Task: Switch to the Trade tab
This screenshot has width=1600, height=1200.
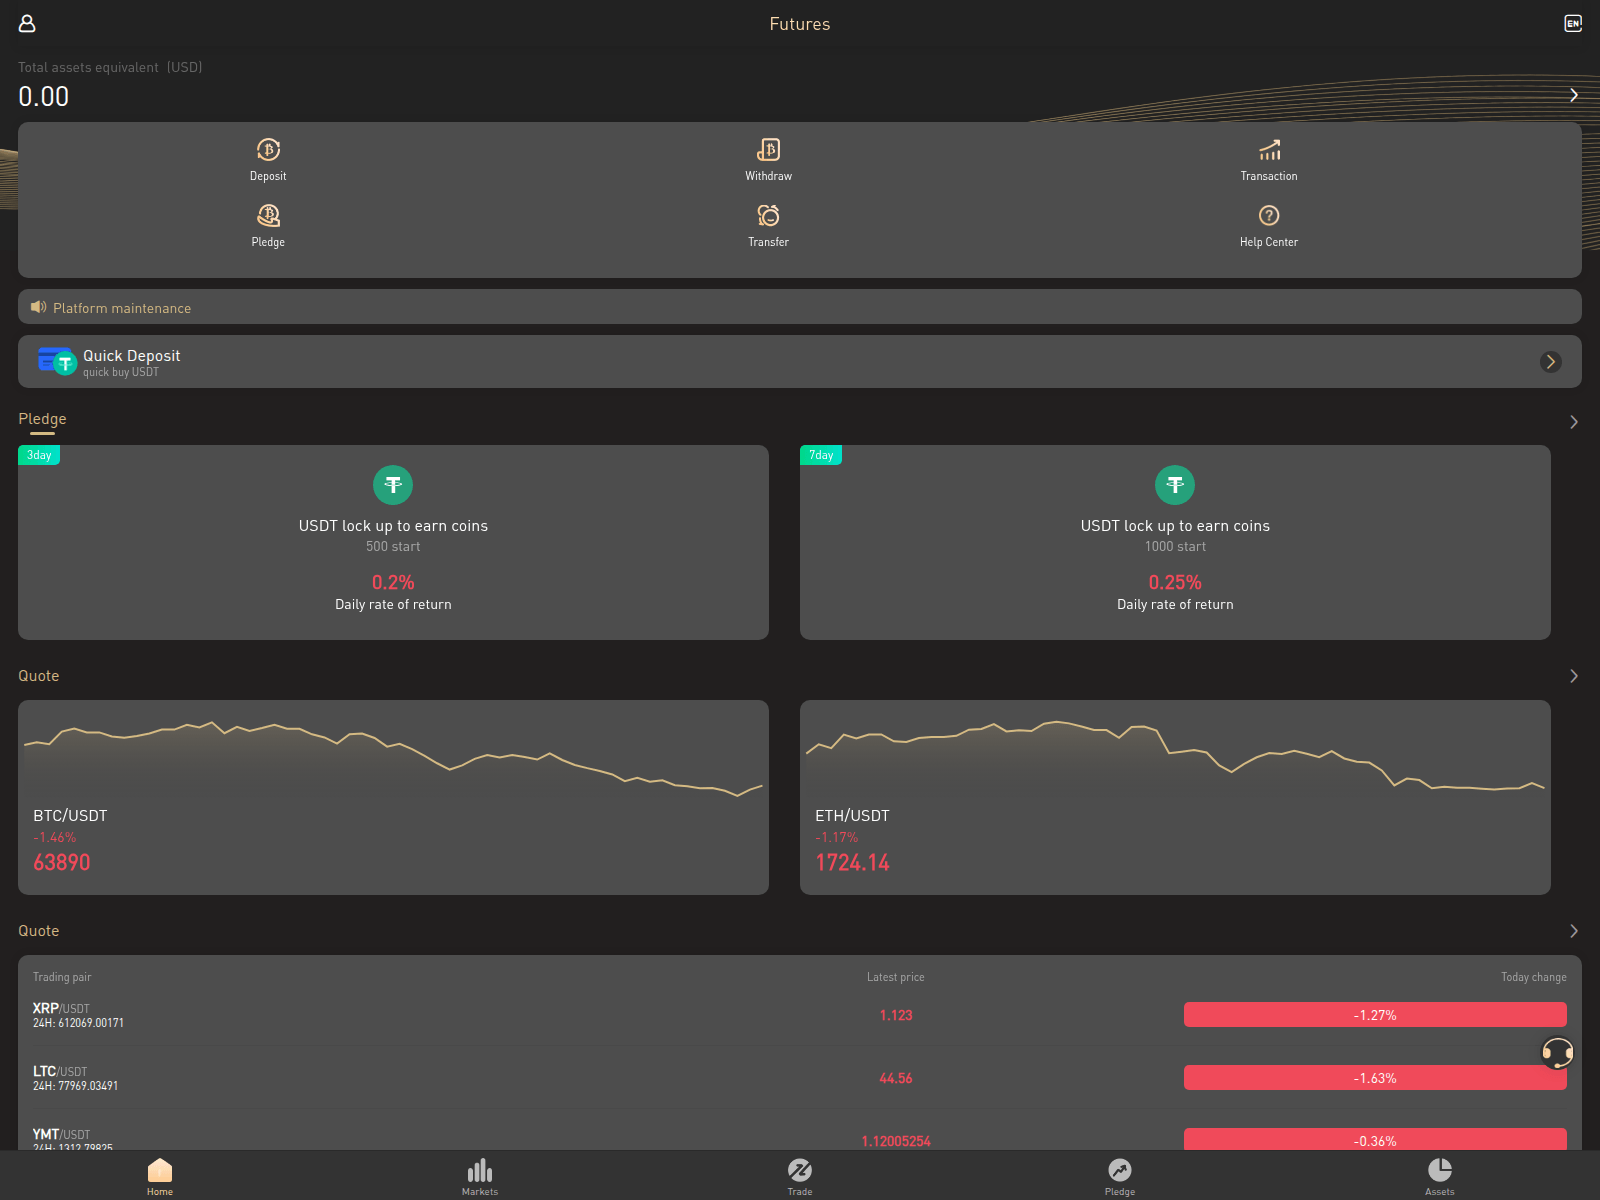Action: (x=800, y=1176)
